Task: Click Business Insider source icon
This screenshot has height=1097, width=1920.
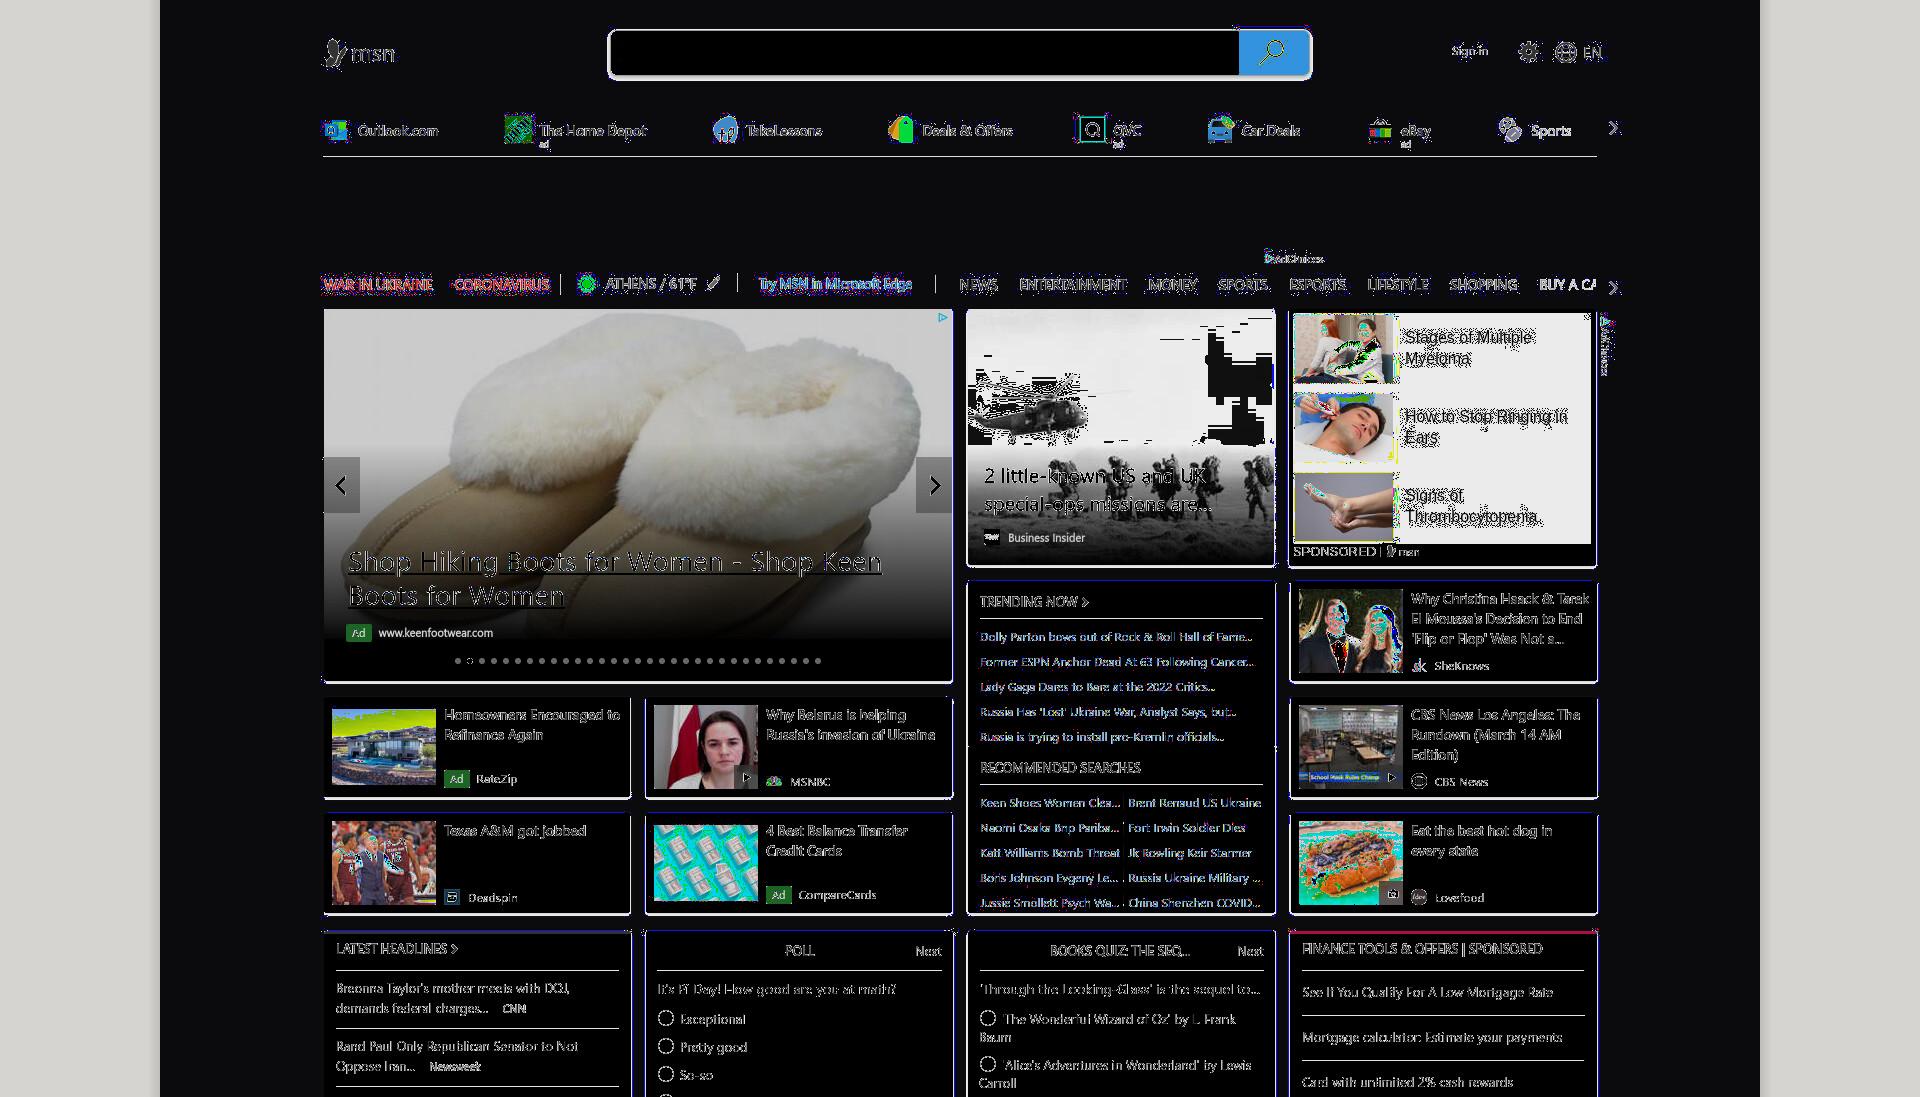Action: point(992,537)
